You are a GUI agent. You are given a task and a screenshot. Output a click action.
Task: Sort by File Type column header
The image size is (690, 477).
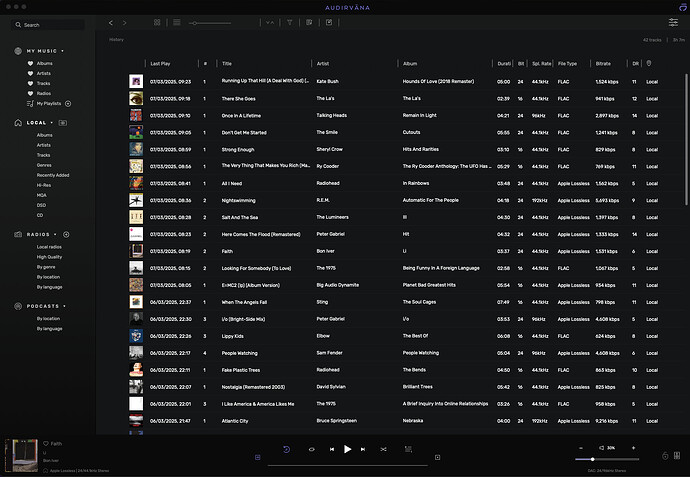click(567, 64)
